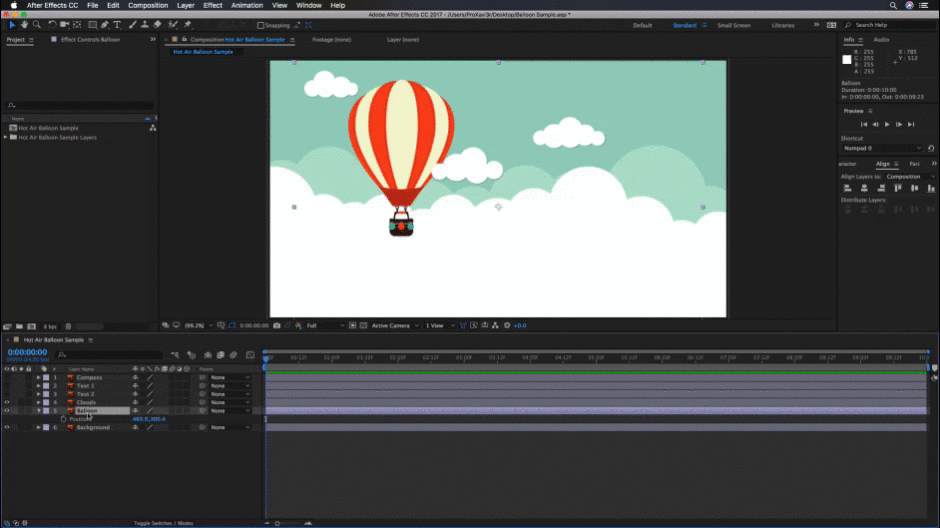Select the Eraser tool

(x=157, y=25)
